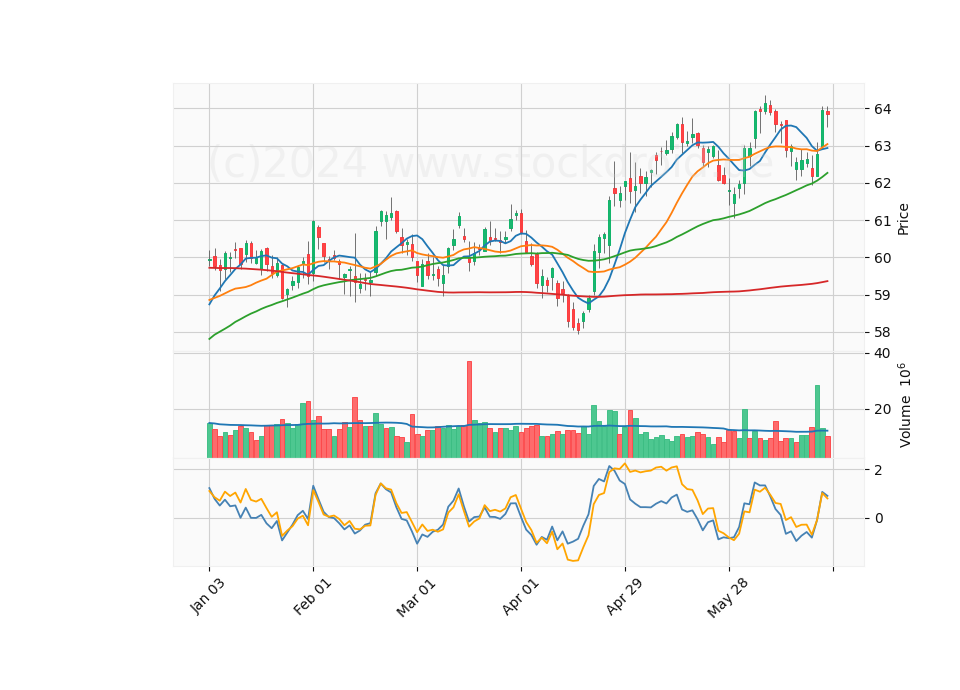This screenshot has height=690, width=960.
Task: Click the price axis value 58
Action: (882, 332)
